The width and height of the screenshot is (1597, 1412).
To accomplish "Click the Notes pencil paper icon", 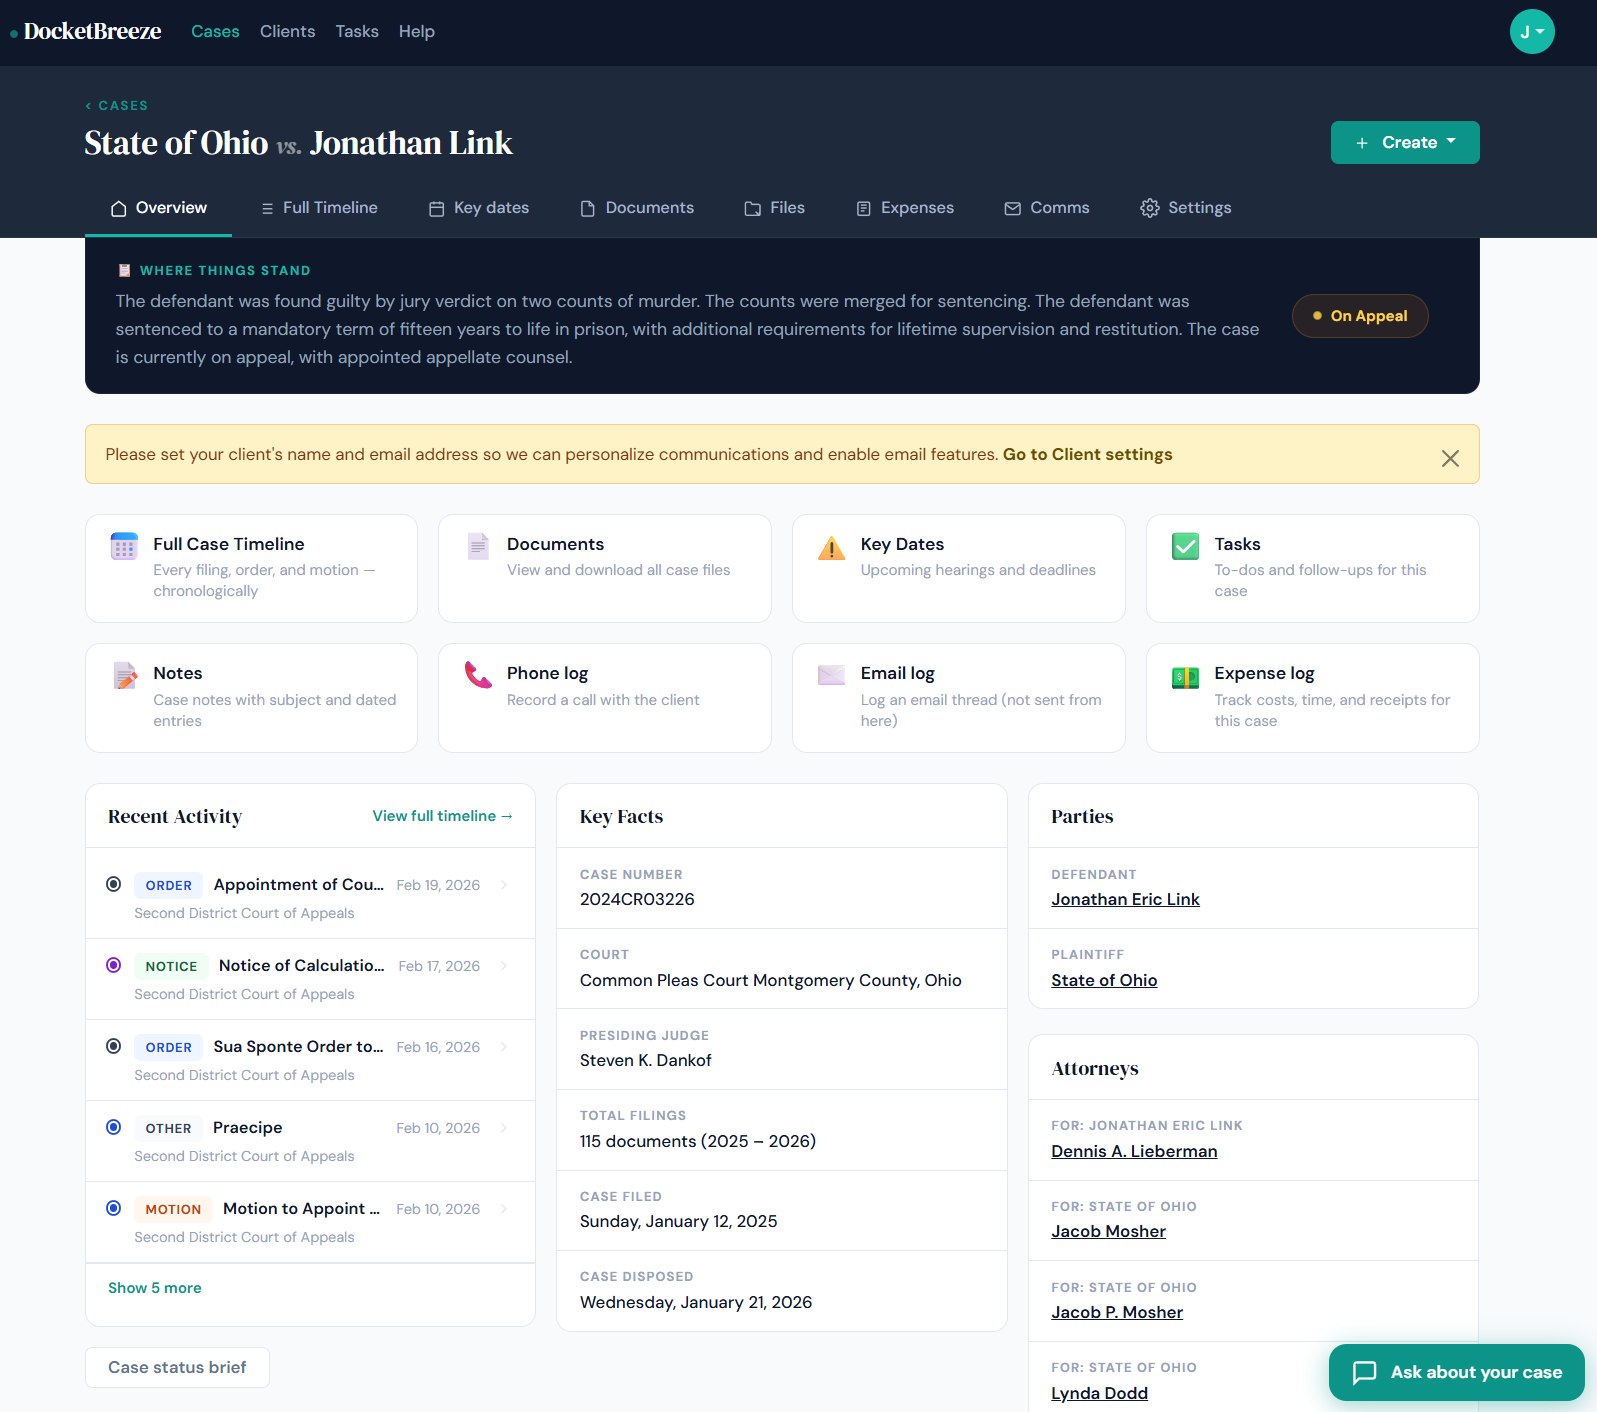I will (x=125, y=676).
